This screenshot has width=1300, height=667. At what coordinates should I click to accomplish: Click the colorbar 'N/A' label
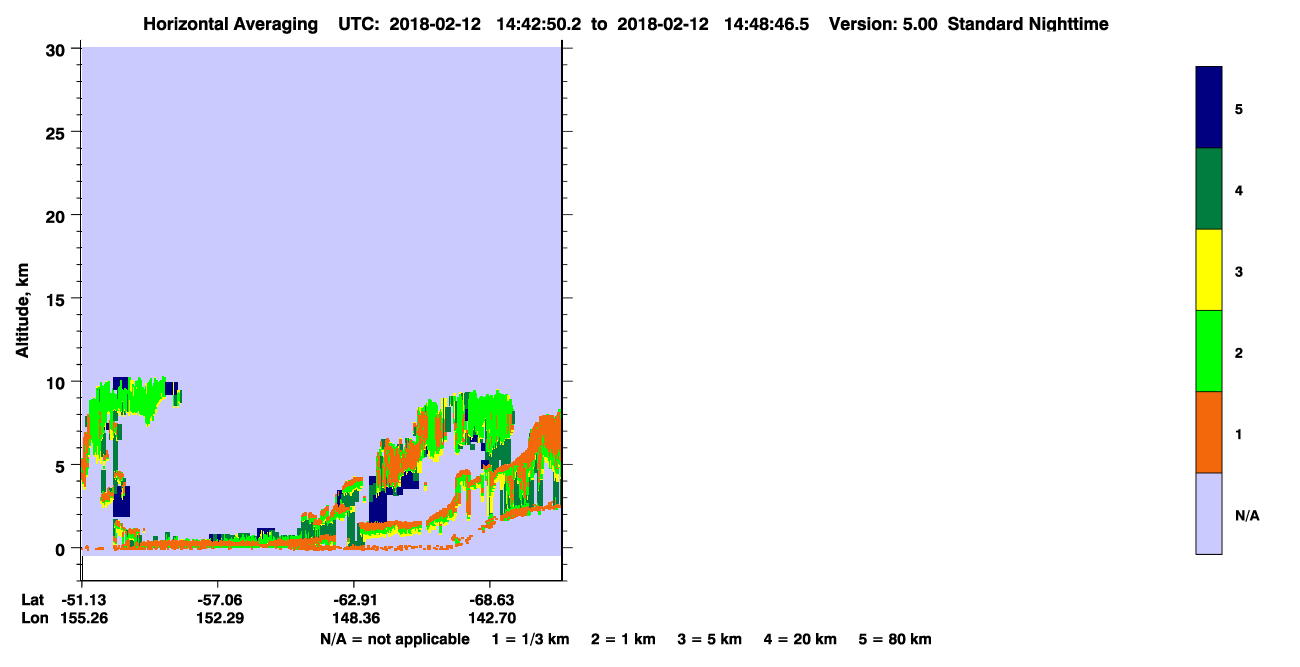tap(1247, 515)
